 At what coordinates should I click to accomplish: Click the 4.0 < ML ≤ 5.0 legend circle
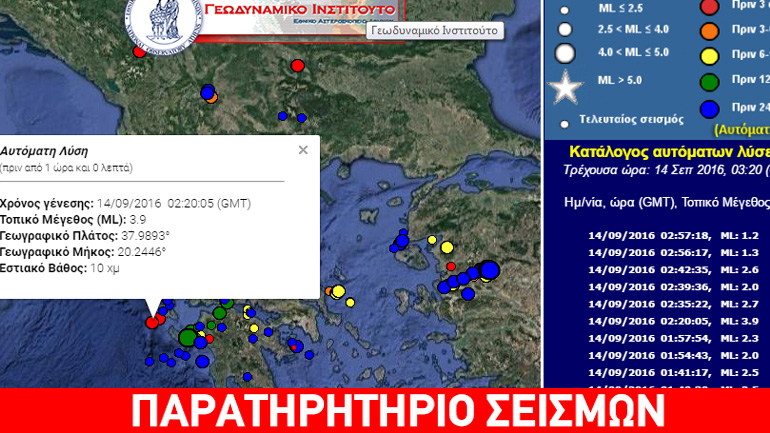click(x=565, y=53)
